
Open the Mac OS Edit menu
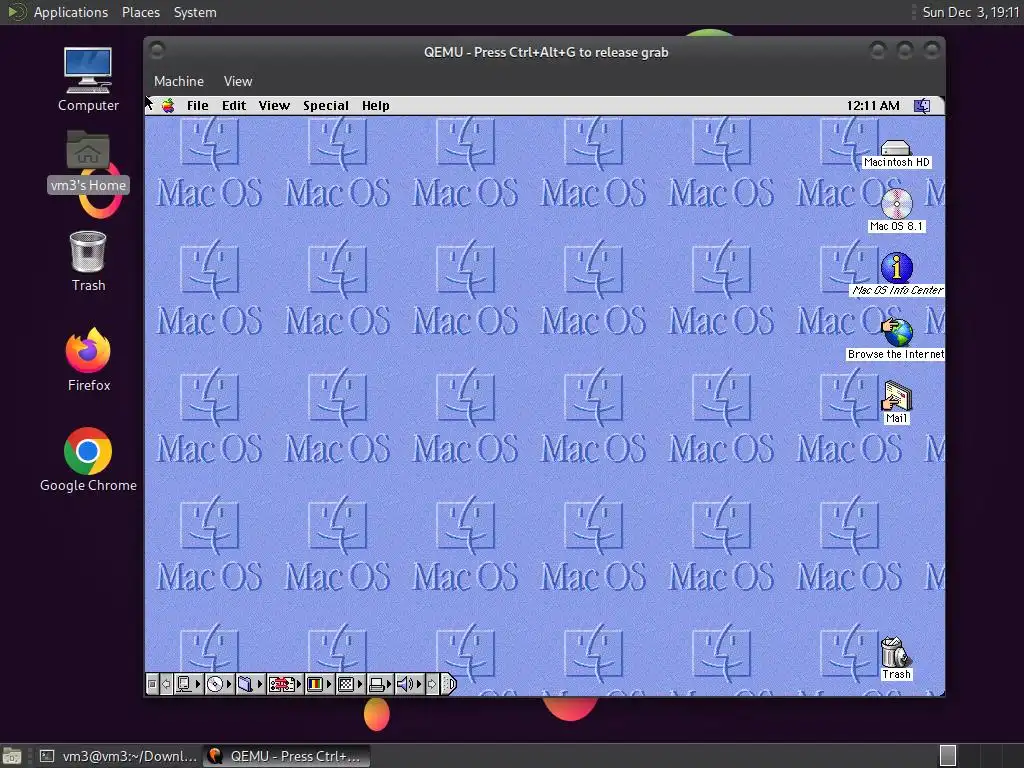pyautogui.click(x=234, y=106)
